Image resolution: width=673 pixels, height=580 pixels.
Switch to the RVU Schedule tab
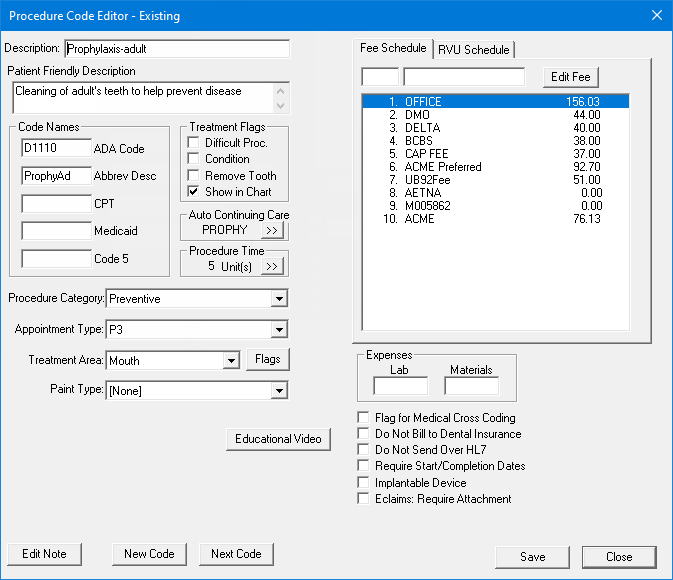474,49
